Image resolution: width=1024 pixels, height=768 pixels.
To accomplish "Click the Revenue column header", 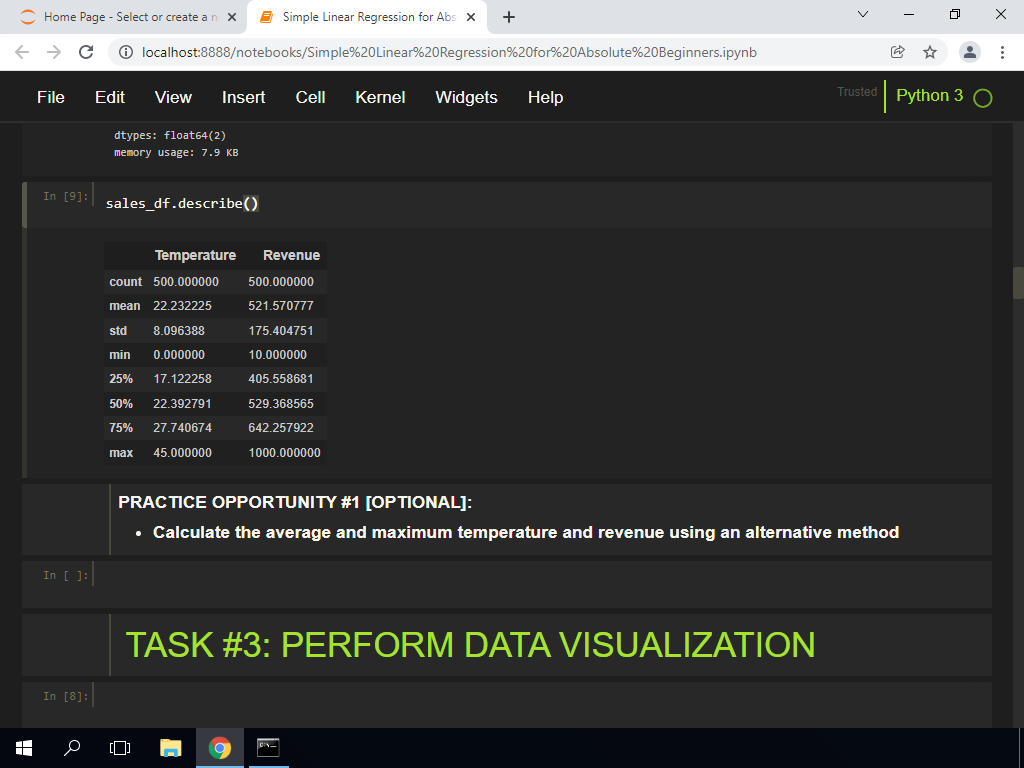I will pos(291,255).
